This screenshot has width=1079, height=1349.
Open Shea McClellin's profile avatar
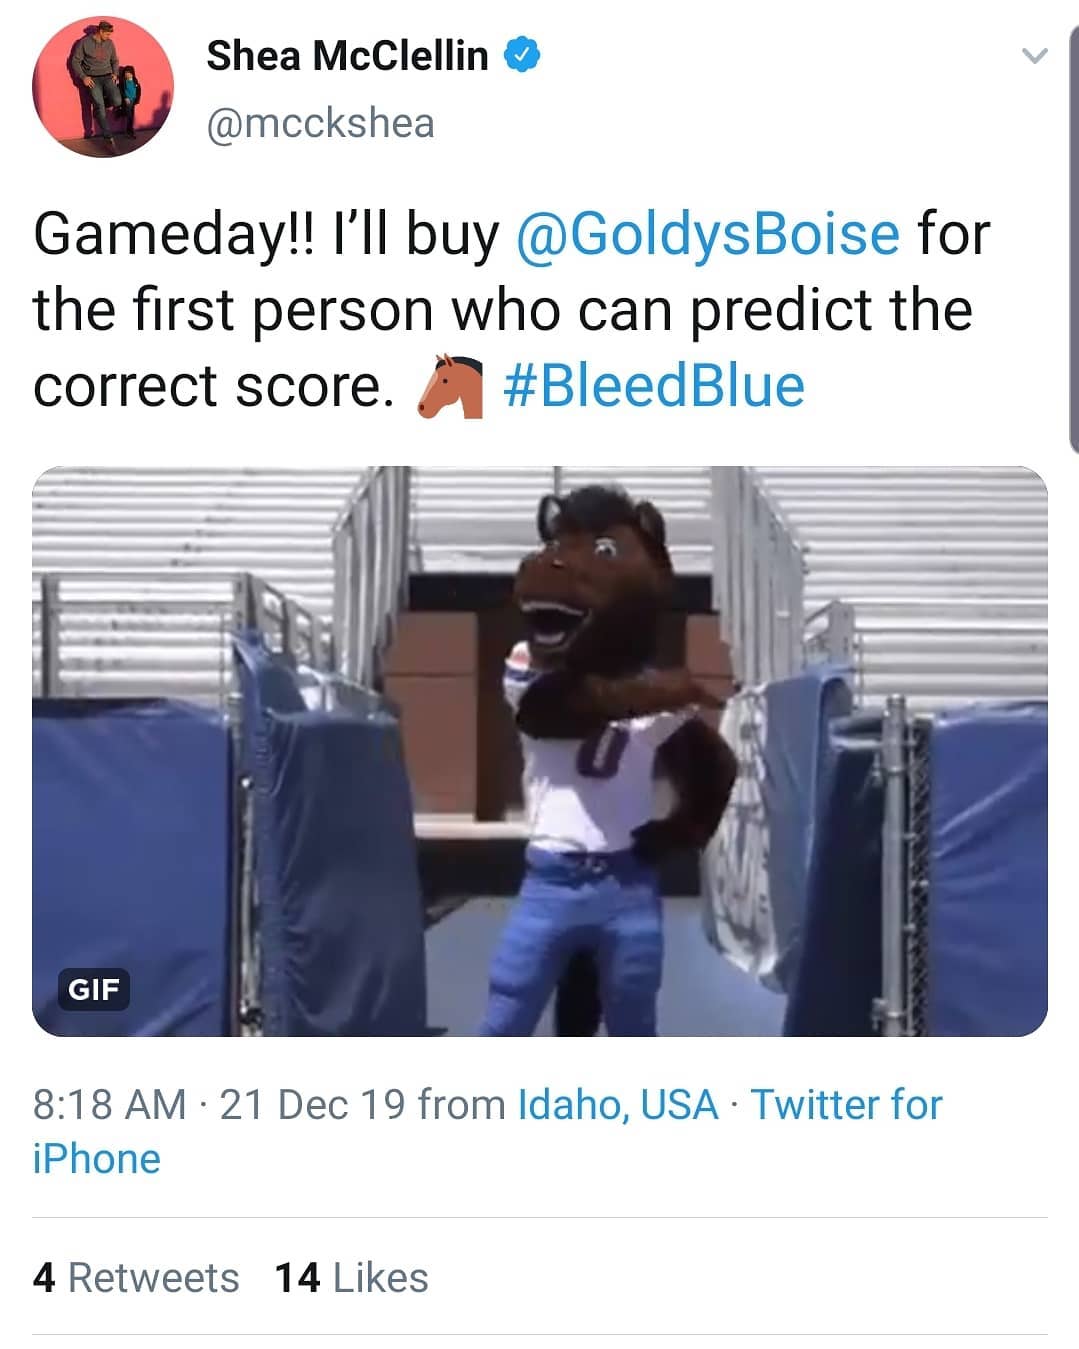[x=103, y=87]
